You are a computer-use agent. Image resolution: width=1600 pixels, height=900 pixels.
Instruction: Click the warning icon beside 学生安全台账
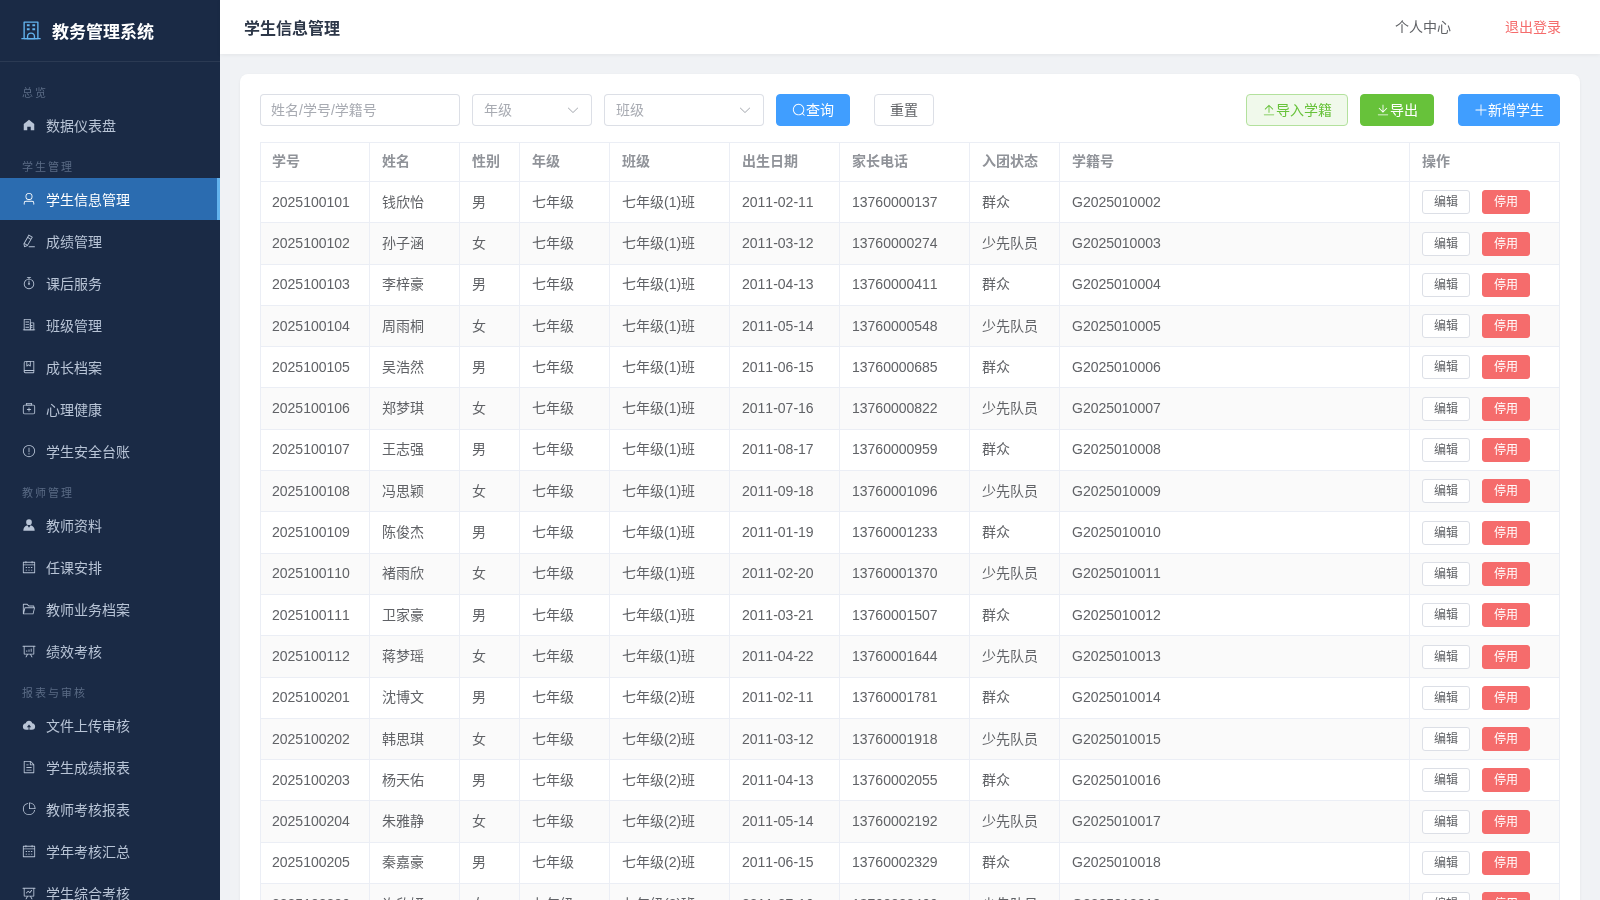(x=29, y=452)
